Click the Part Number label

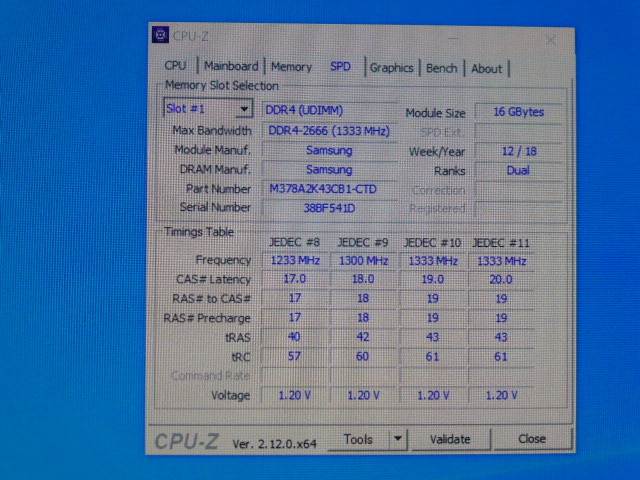(218, 189)
